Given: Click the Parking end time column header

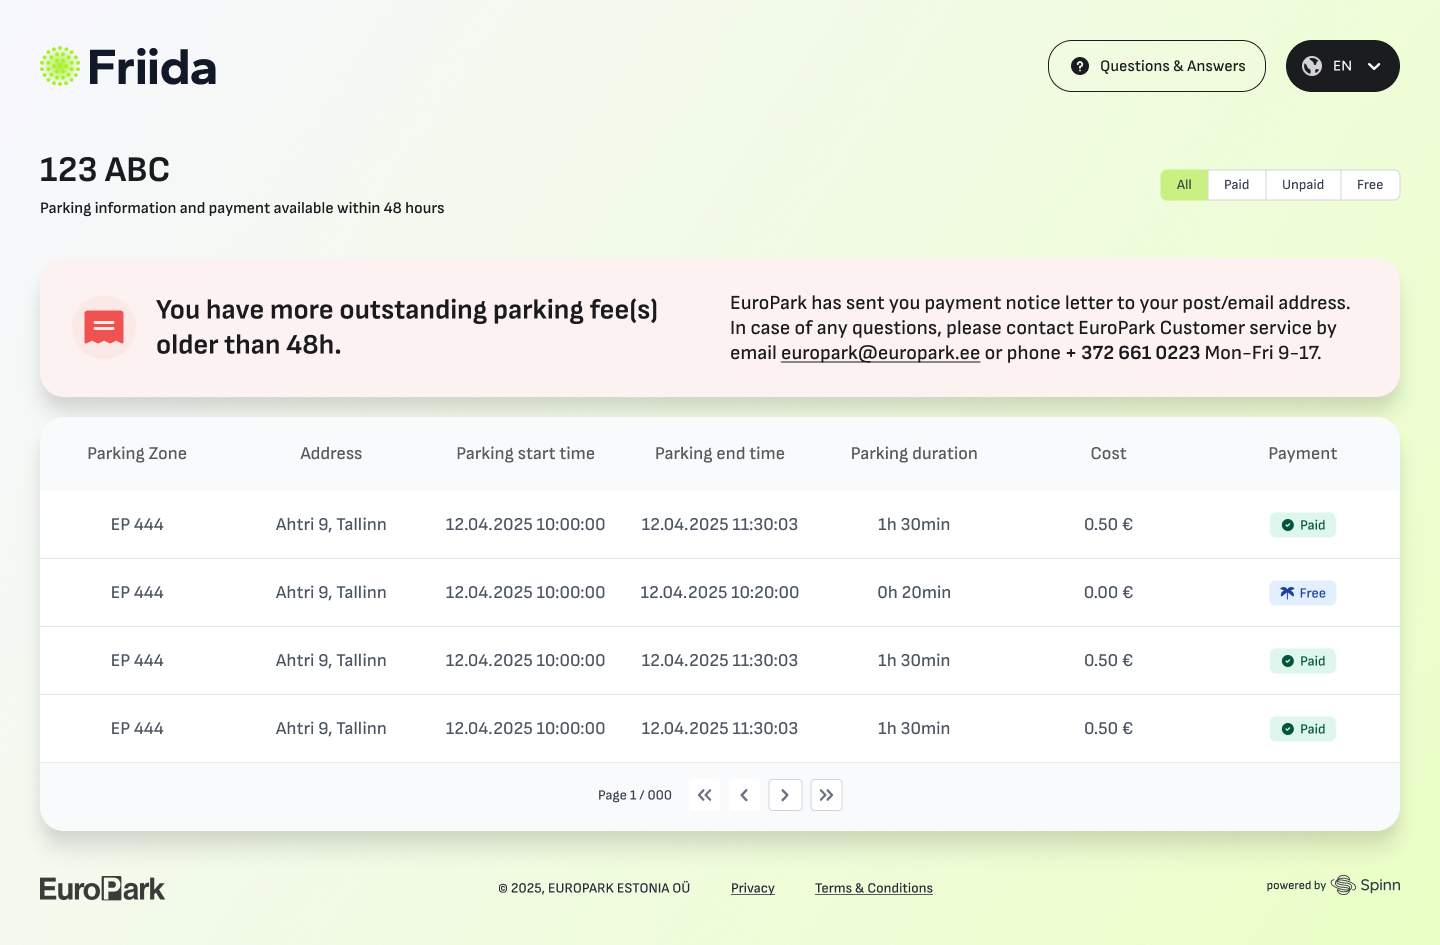Looking at the screenshot, I should click(x=720, y=453).
